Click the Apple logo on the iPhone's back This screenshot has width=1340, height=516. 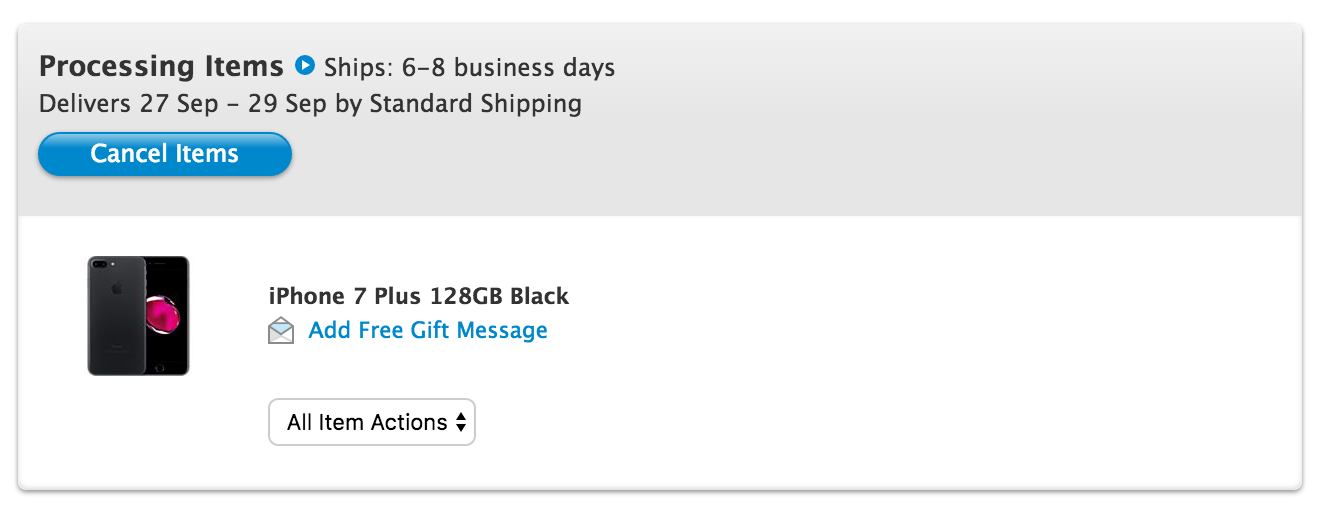point(116,289)
